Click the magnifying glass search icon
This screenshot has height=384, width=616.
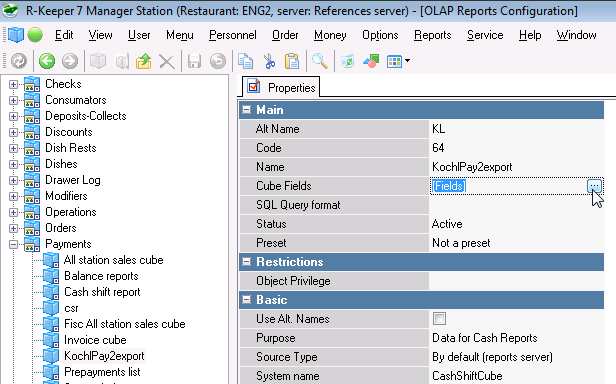[x=320, y=61]
